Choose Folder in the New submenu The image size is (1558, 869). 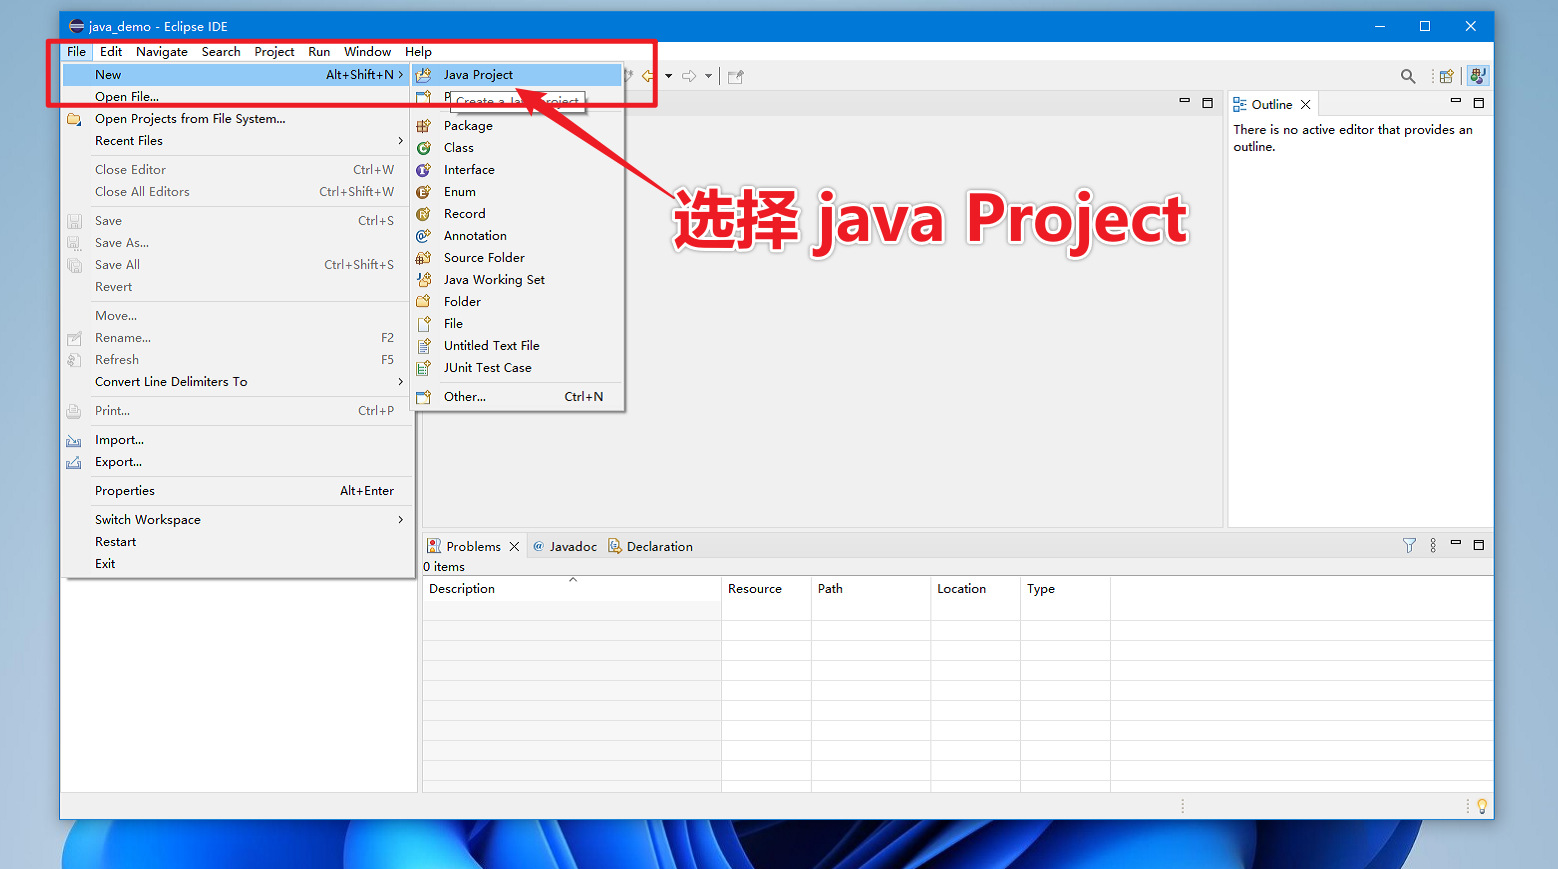pyautogui.click(x=518, y=302)
